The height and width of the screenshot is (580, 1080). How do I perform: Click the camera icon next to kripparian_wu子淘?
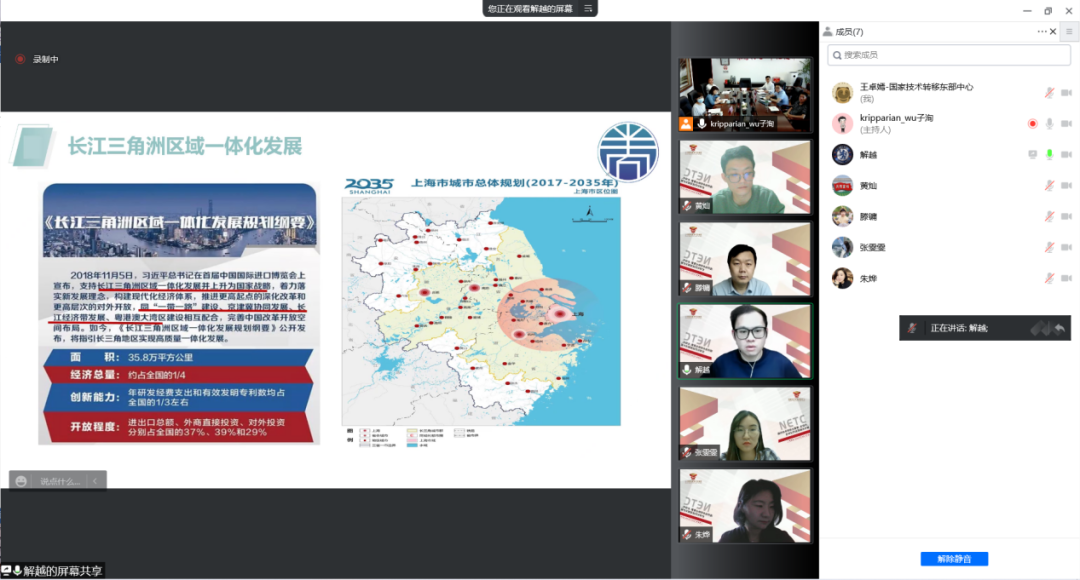pos(1066,122)
